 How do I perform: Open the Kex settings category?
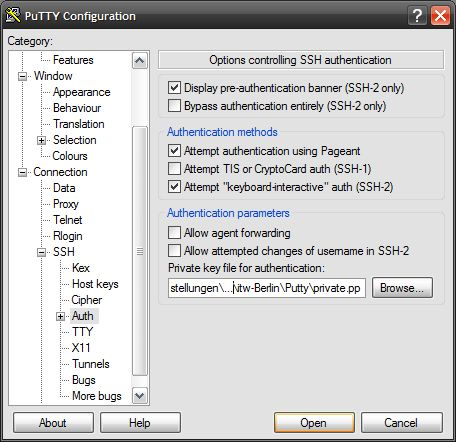click(x=81, y=268)
